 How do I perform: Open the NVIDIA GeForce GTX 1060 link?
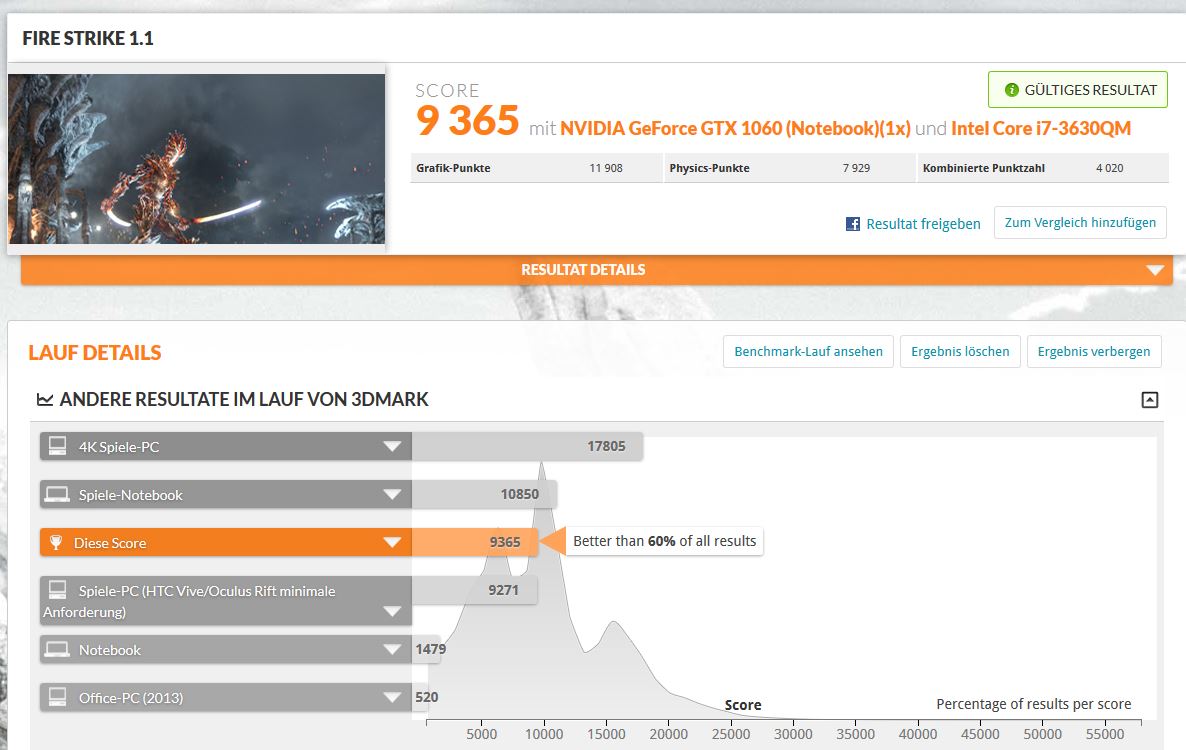(x=735, y=128)
